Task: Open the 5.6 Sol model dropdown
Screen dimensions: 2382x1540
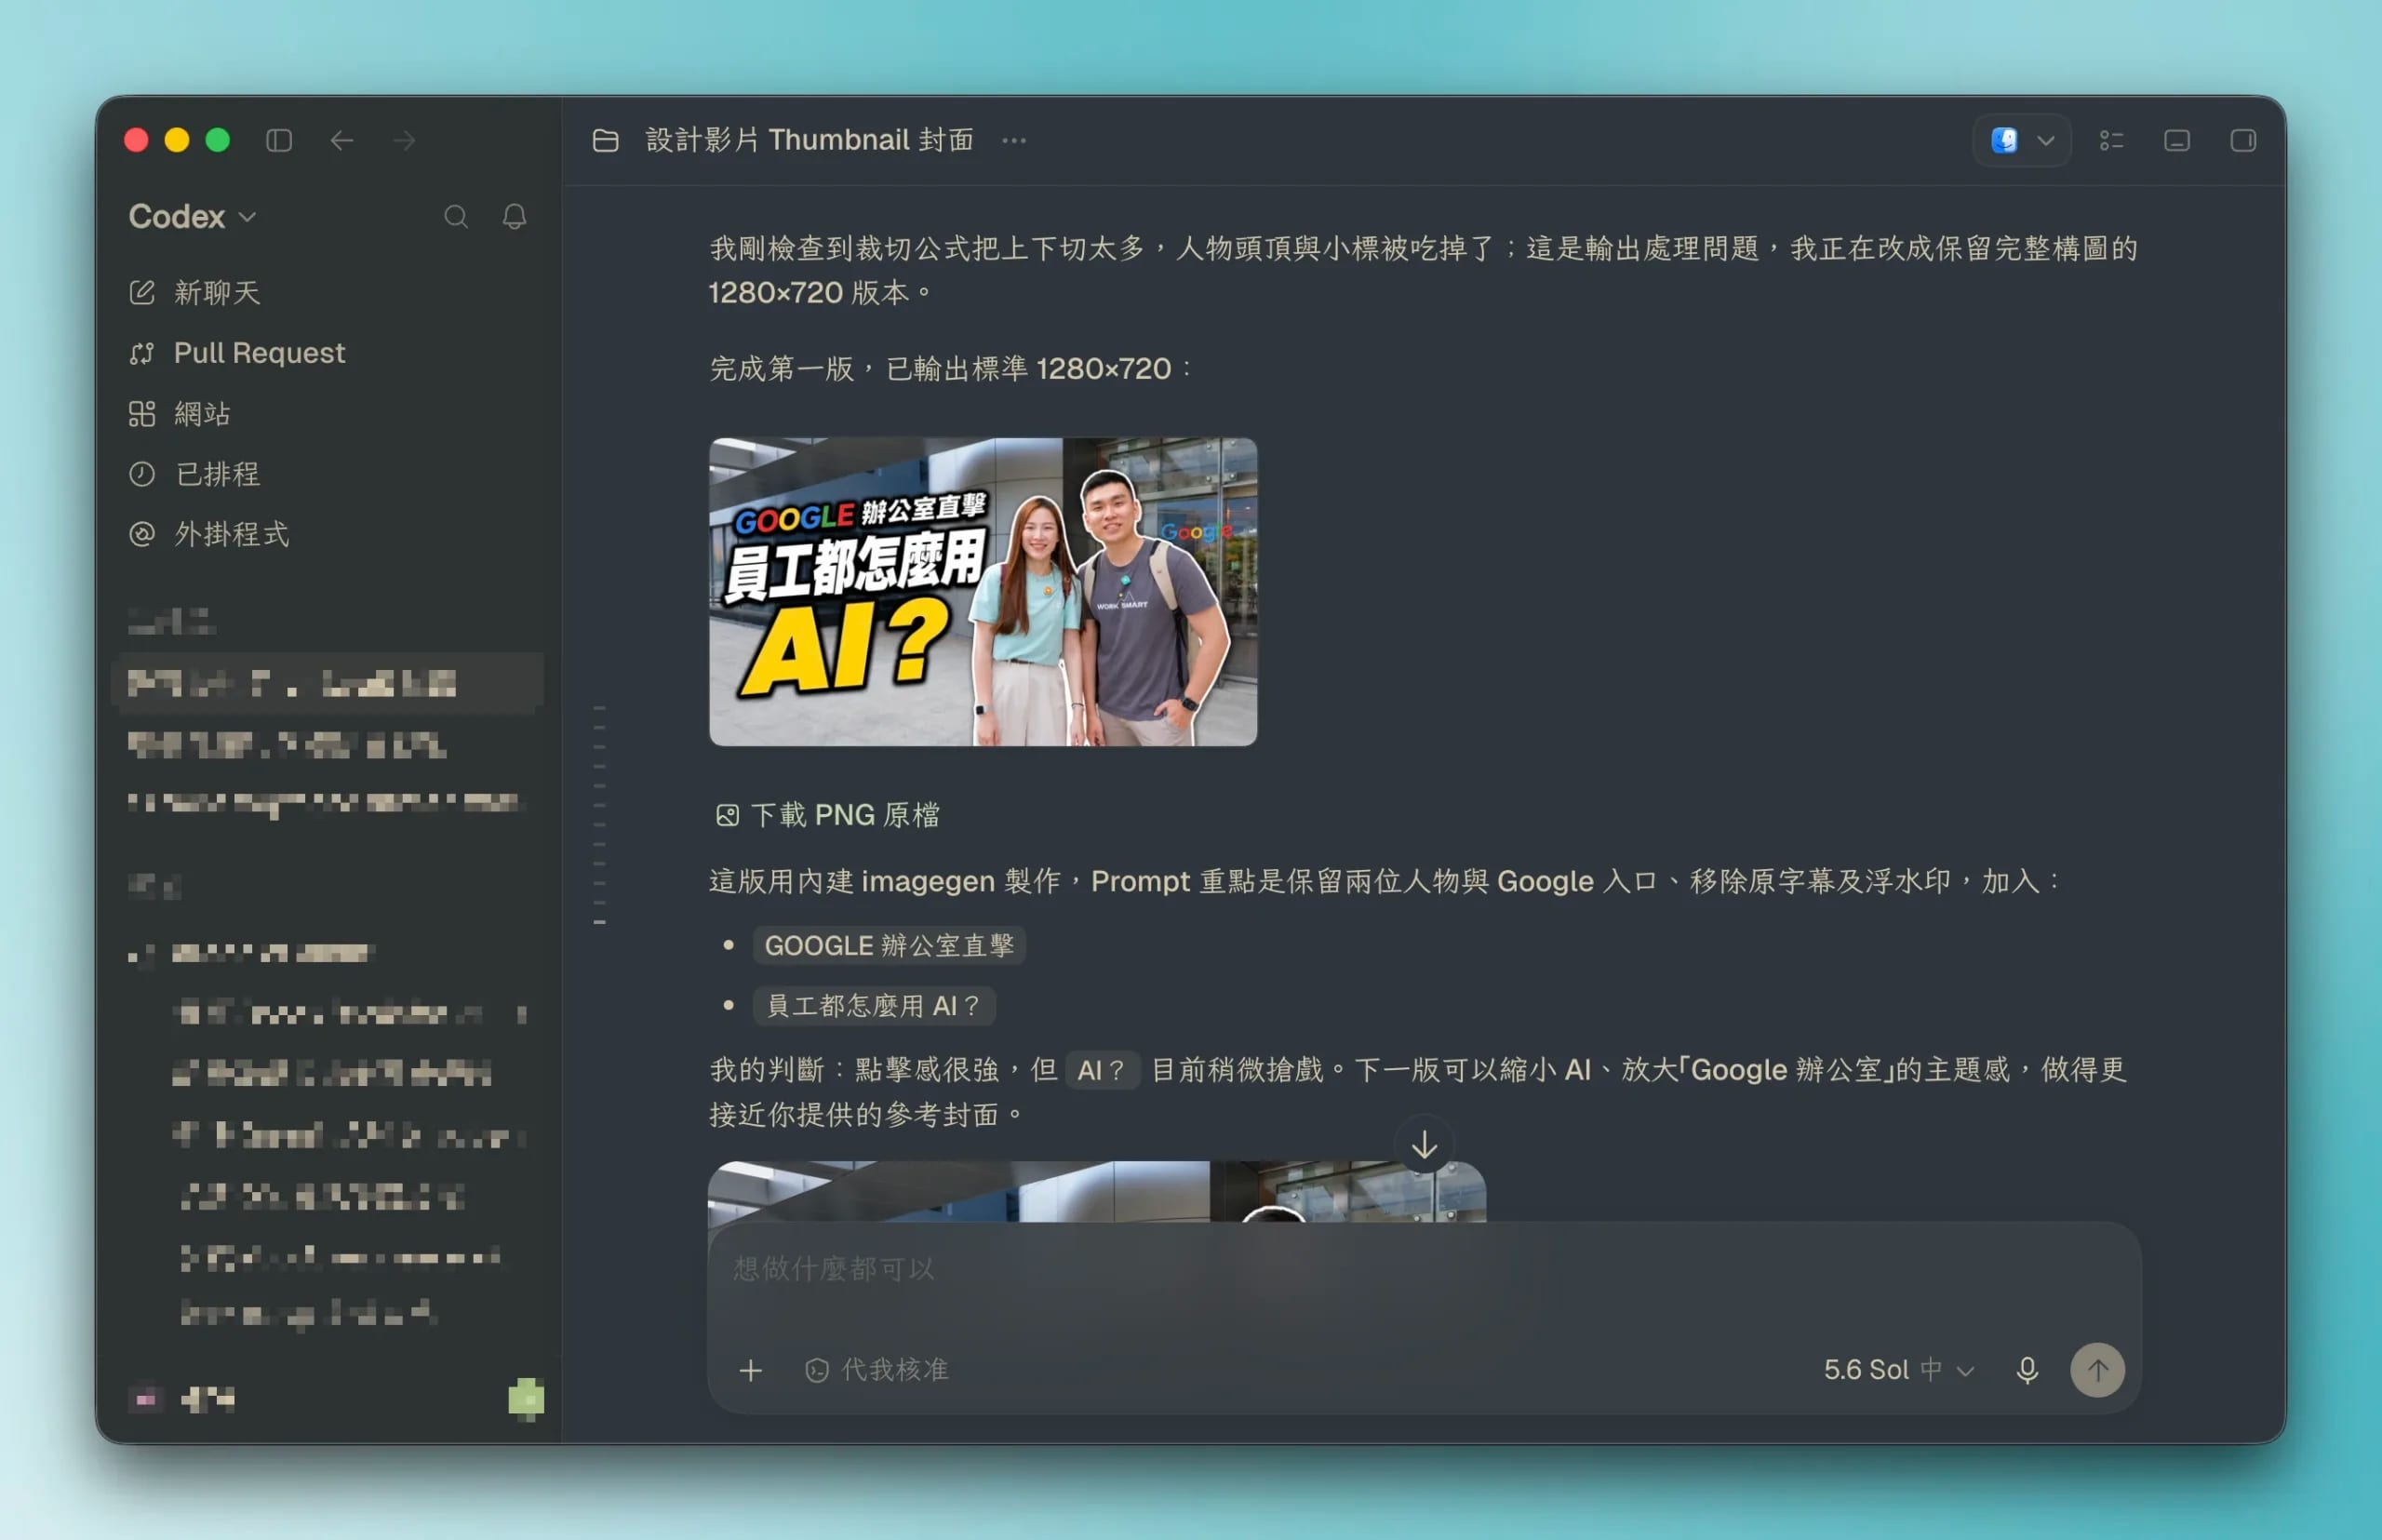Action: 1898,1370
